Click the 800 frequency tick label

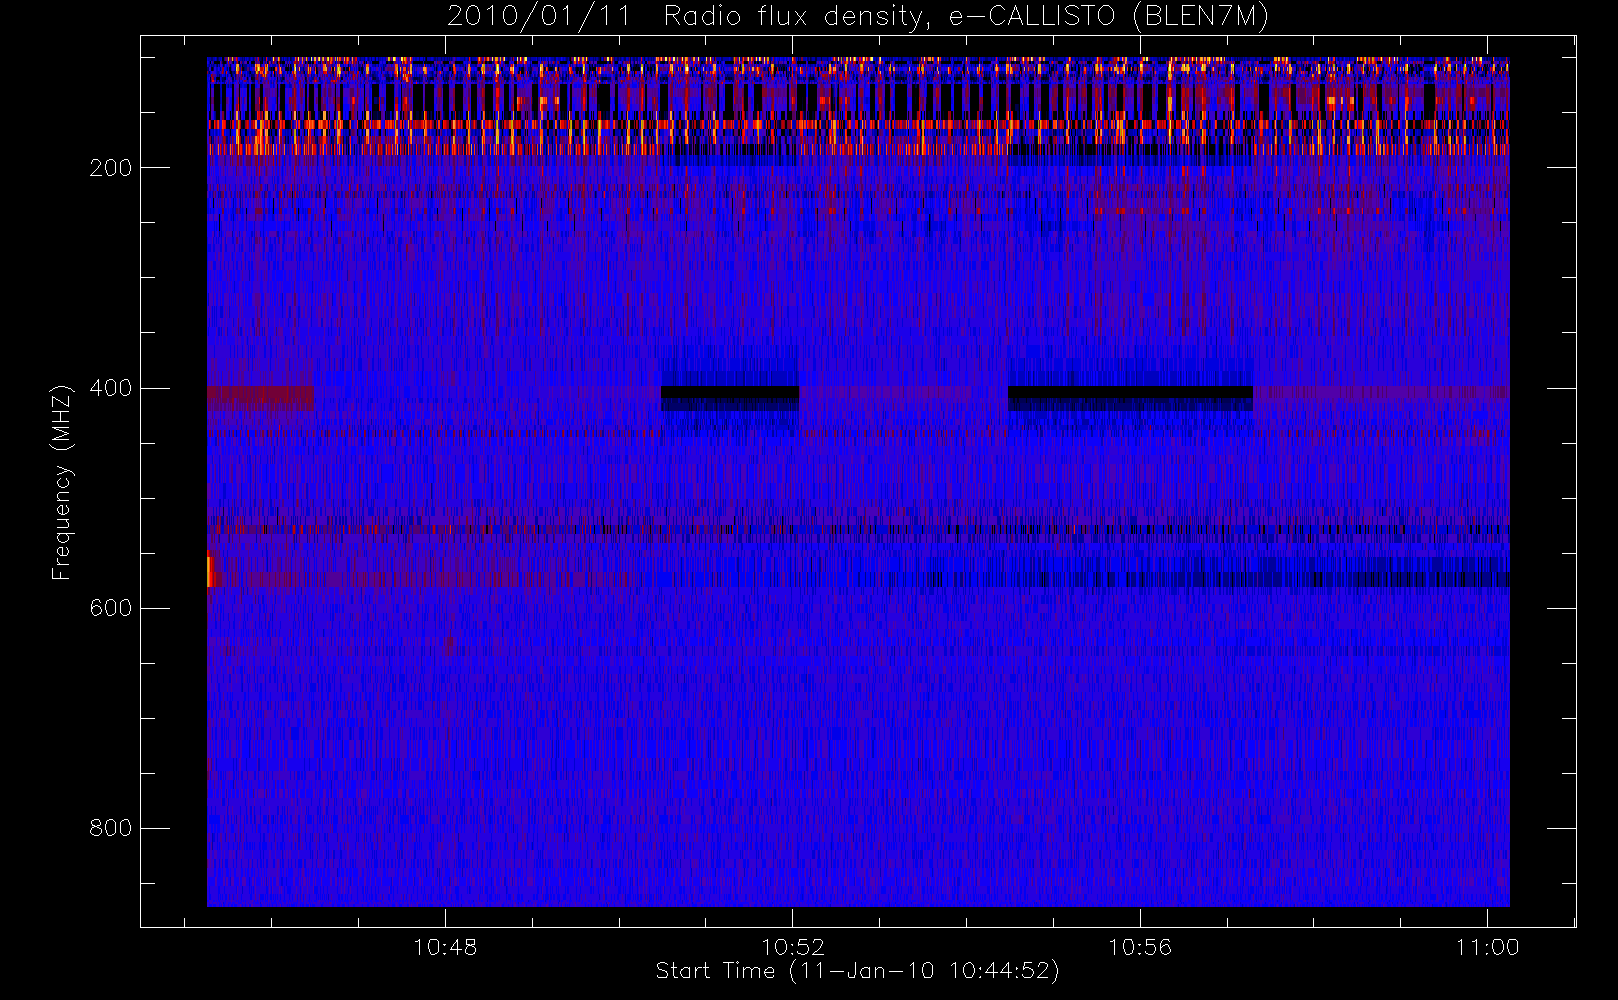110,828
